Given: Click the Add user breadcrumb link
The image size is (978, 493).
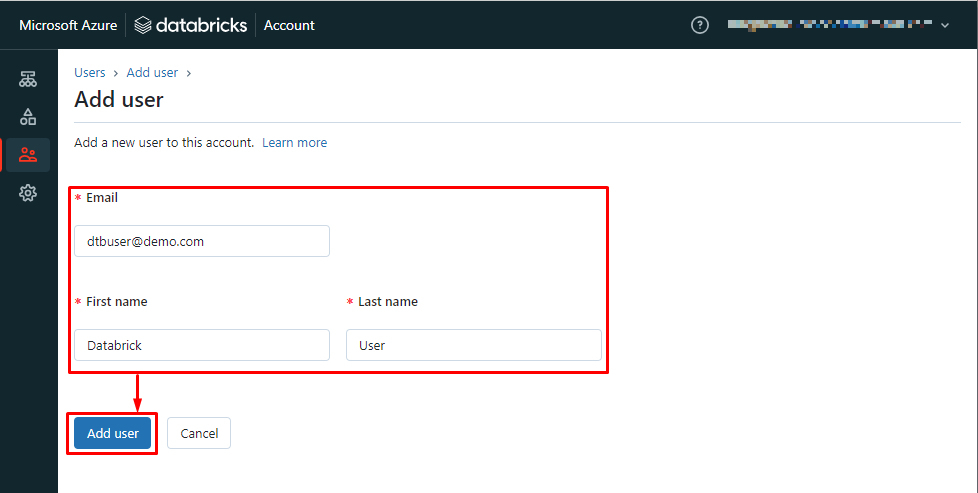Looking at the screenshot, I should click(x=152, y=72).
